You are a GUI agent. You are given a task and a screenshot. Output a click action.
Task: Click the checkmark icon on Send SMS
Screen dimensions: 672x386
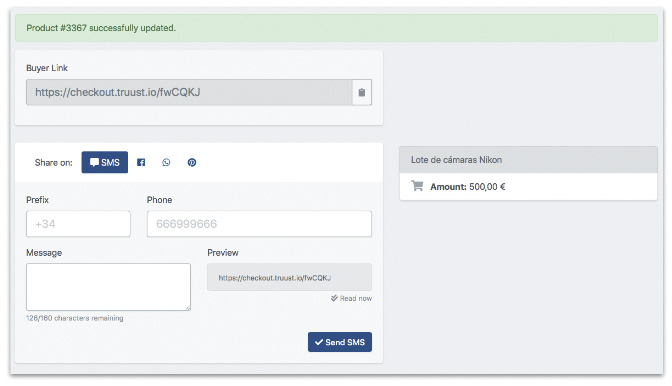[319, 342]
